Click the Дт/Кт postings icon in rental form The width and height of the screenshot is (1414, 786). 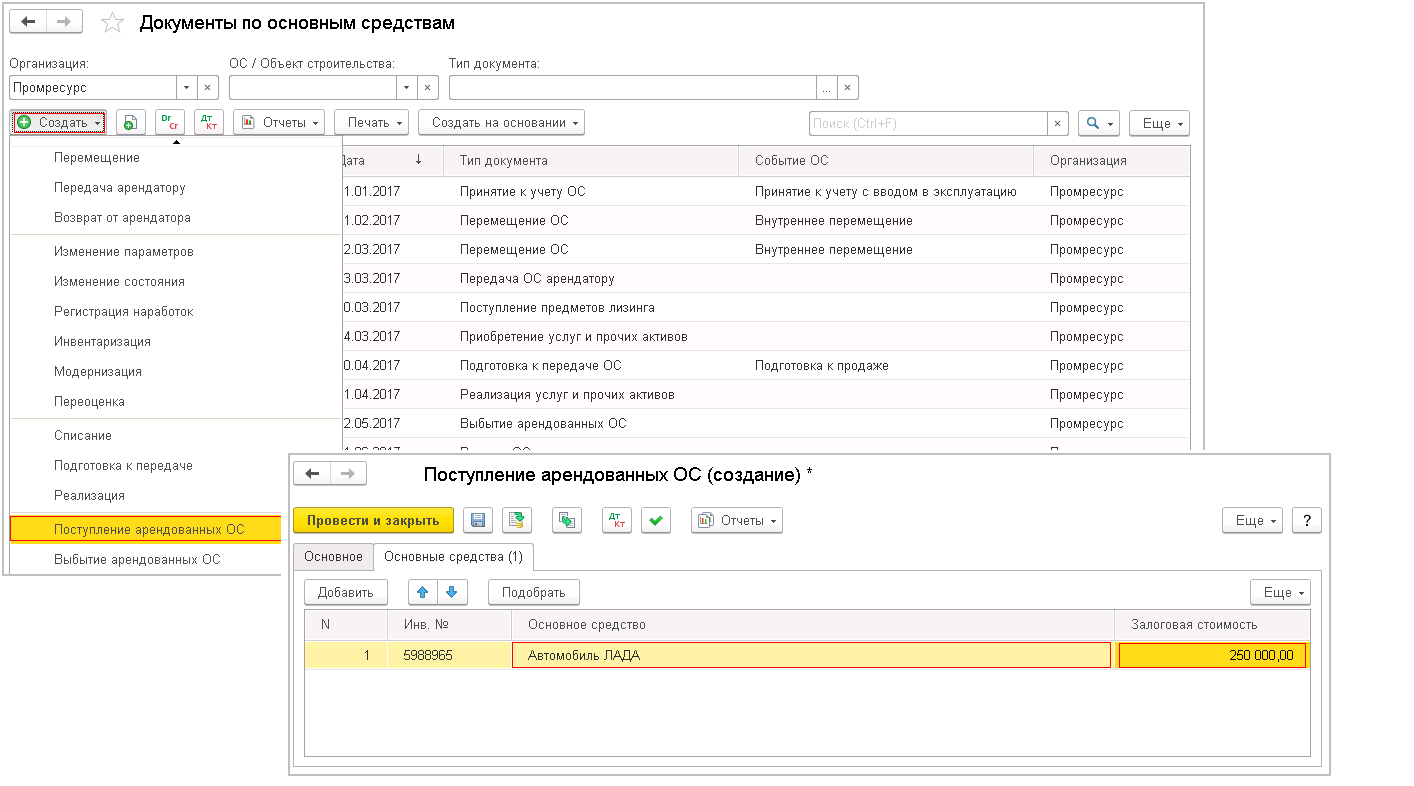(x=617, y=520)
